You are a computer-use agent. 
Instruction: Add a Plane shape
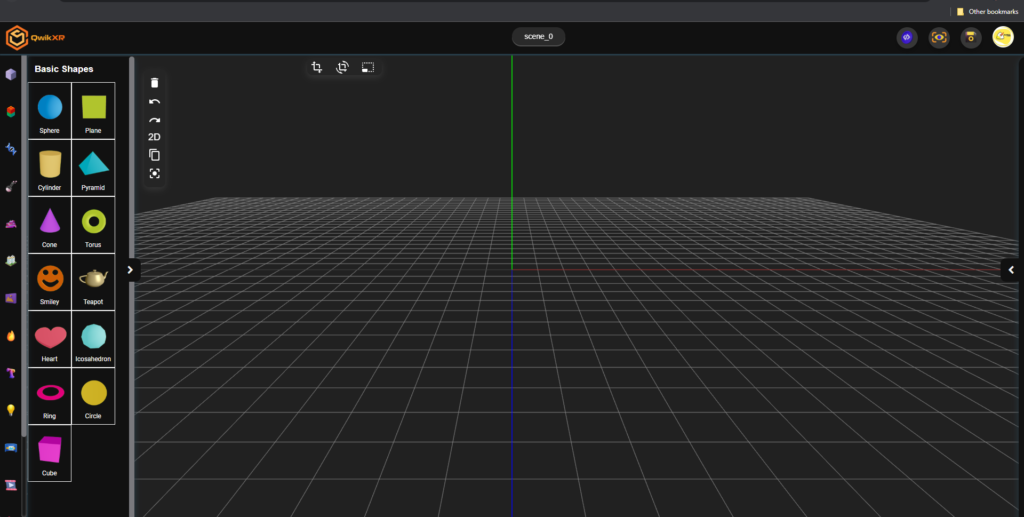pos(93,111)
